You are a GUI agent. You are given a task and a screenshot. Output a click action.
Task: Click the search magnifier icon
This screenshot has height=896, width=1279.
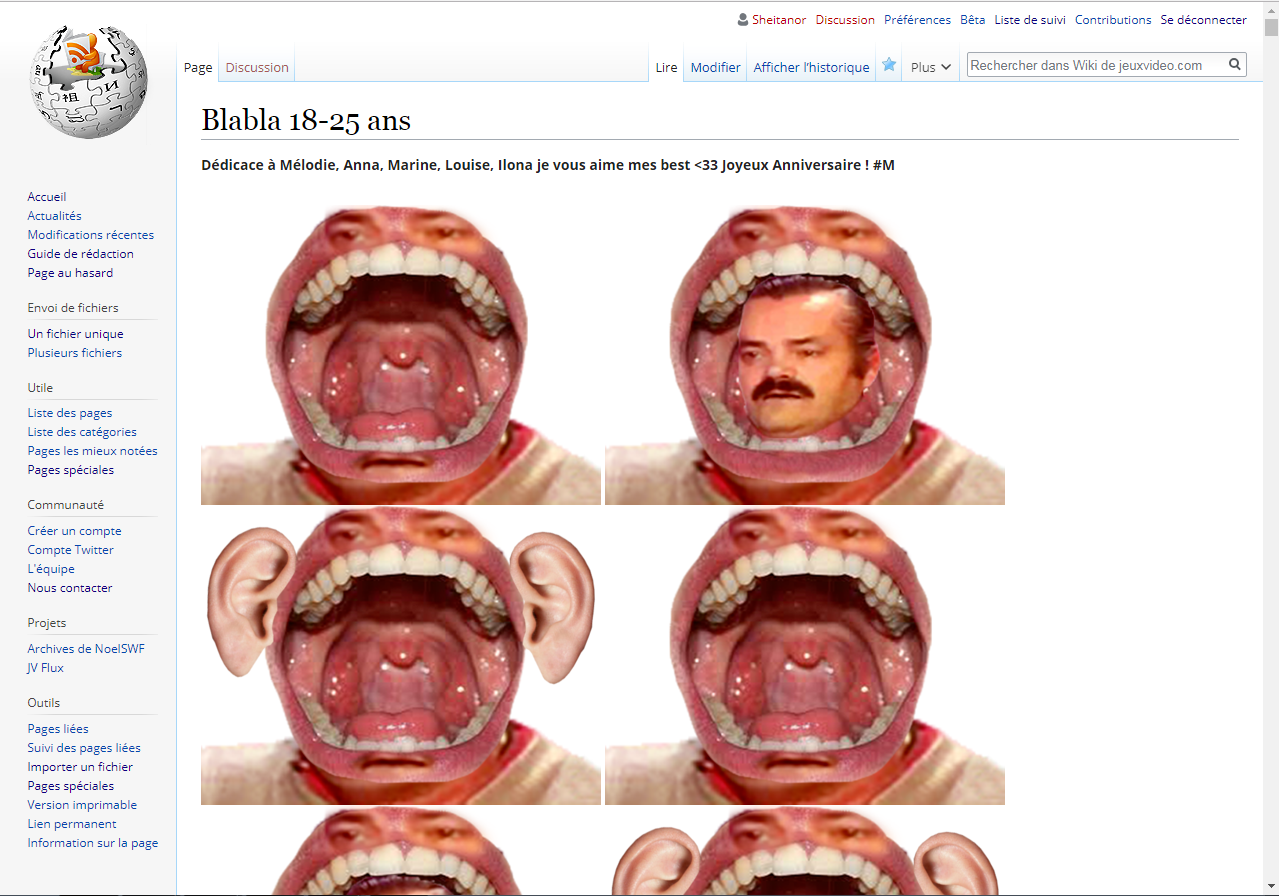(x=1235, y=65)
